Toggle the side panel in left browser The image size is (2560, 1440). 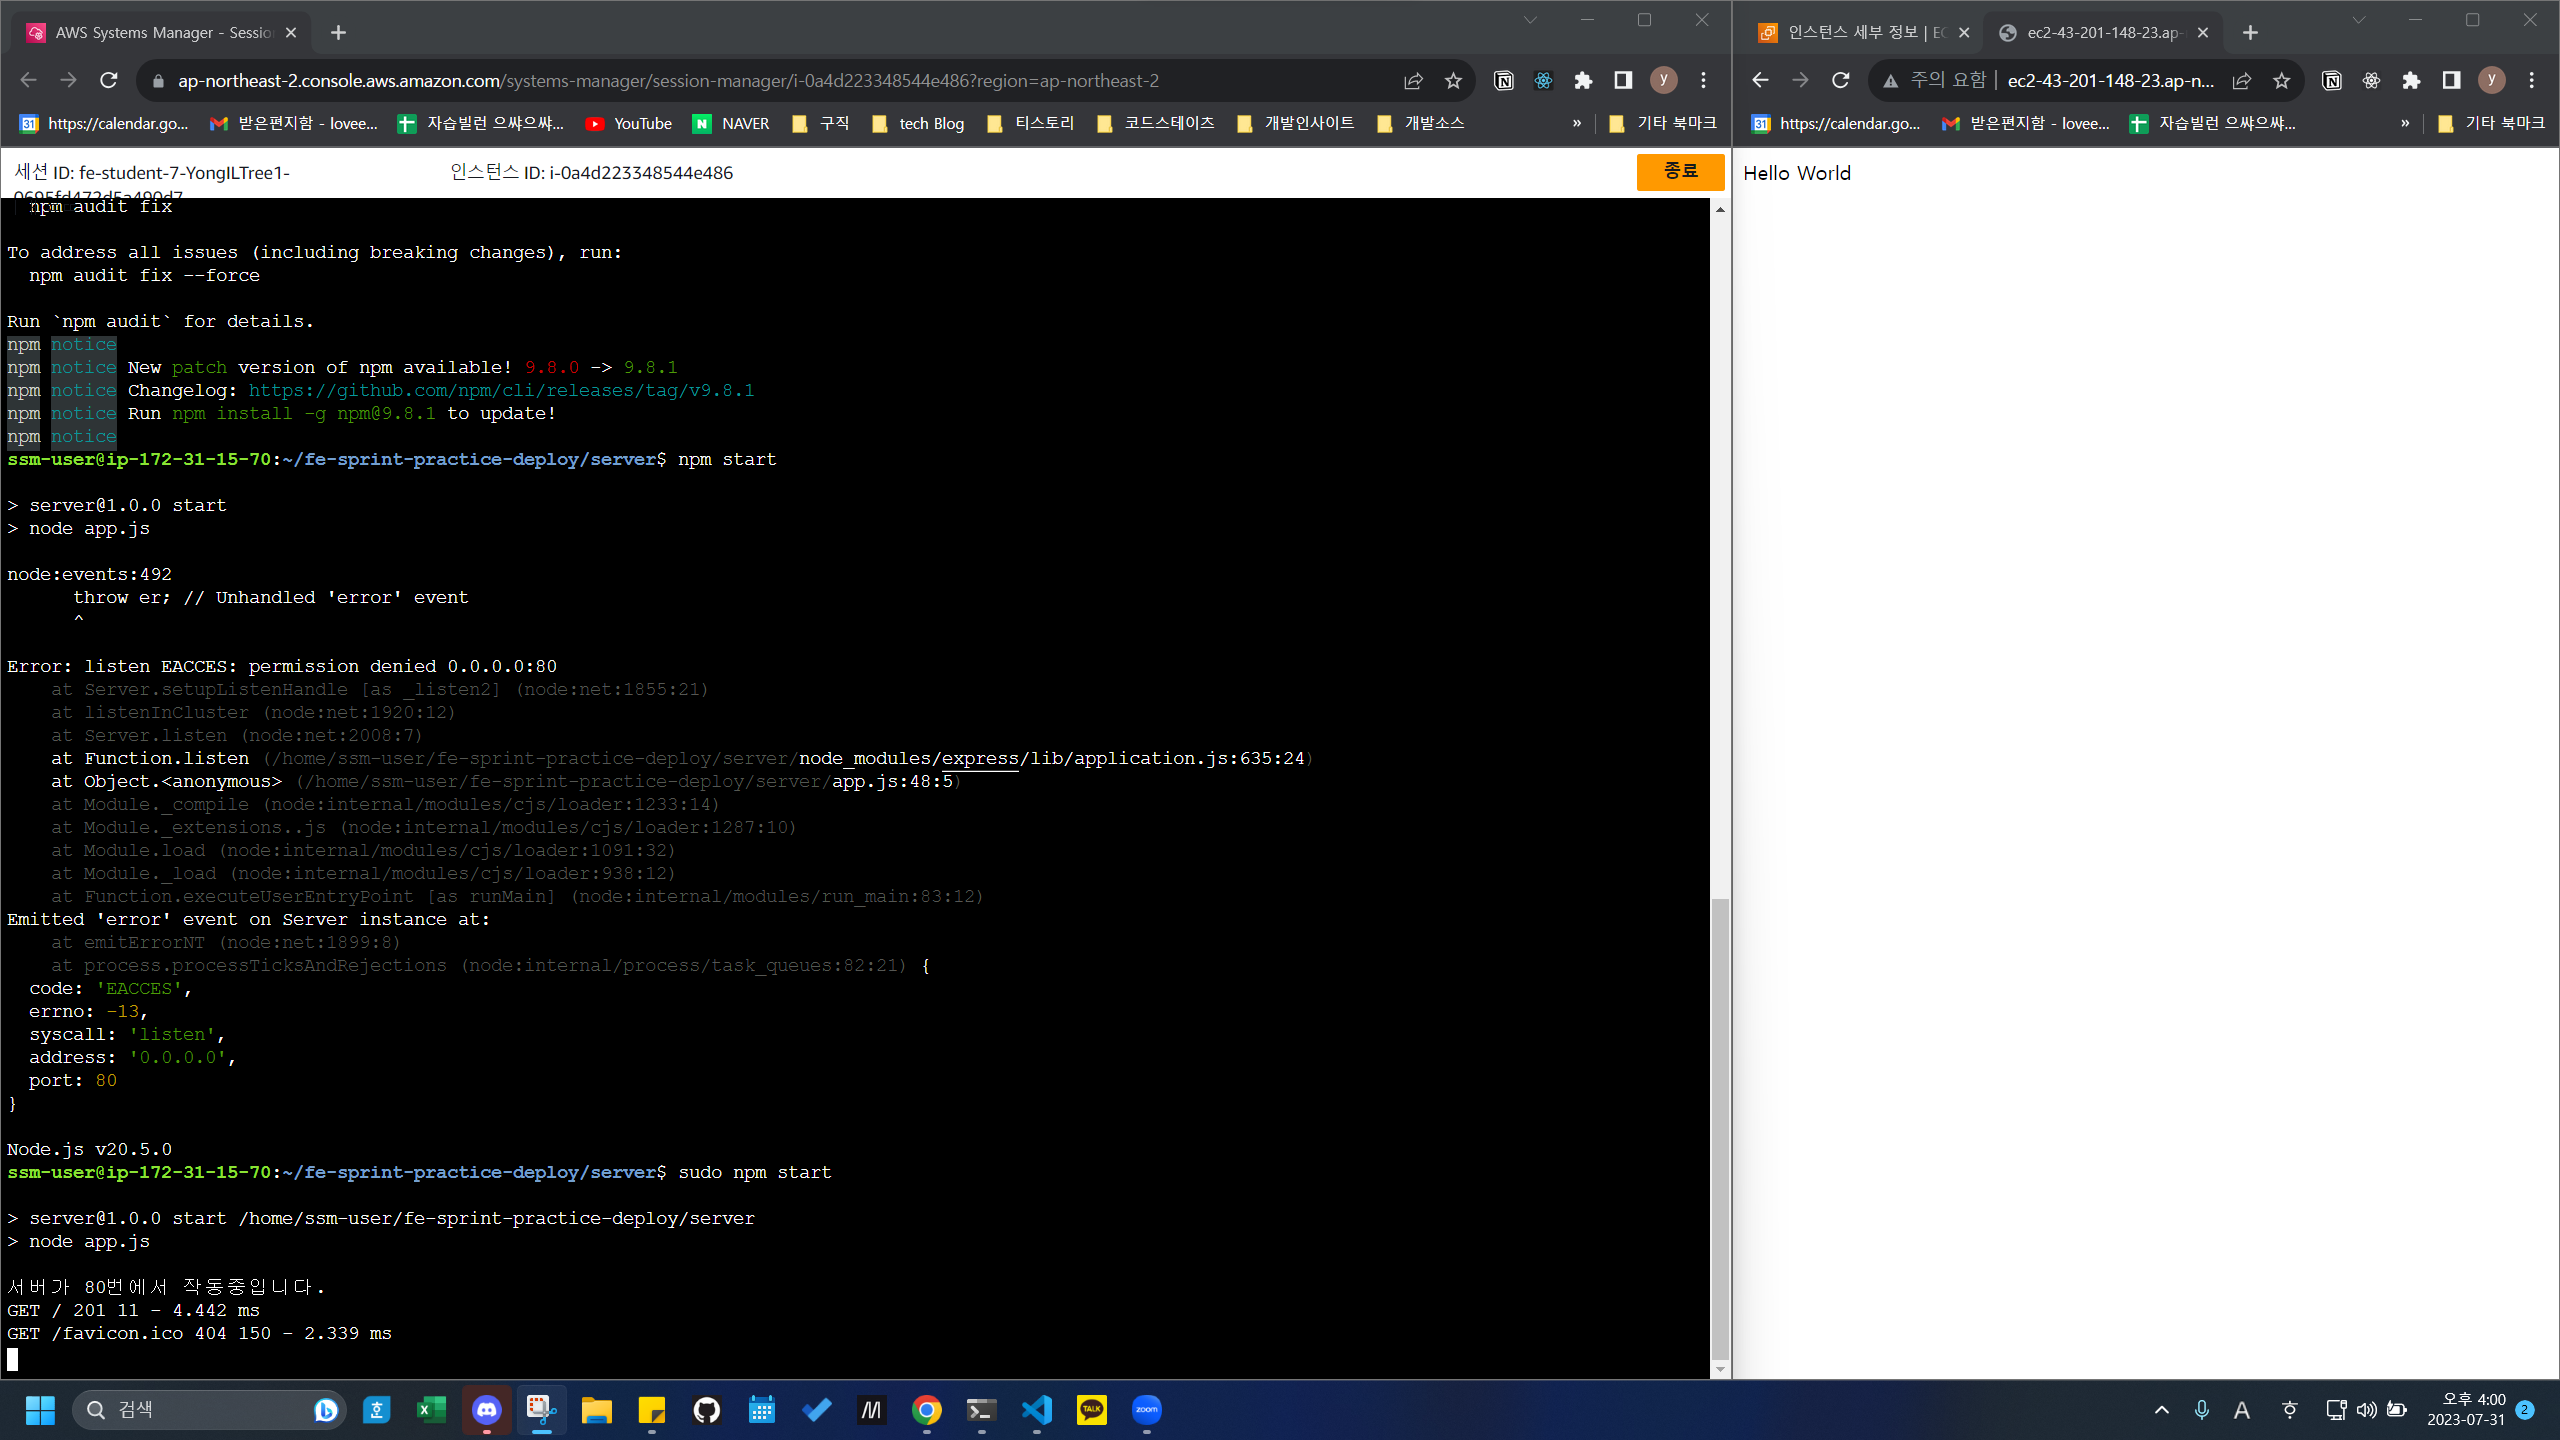pos(1623,81)
